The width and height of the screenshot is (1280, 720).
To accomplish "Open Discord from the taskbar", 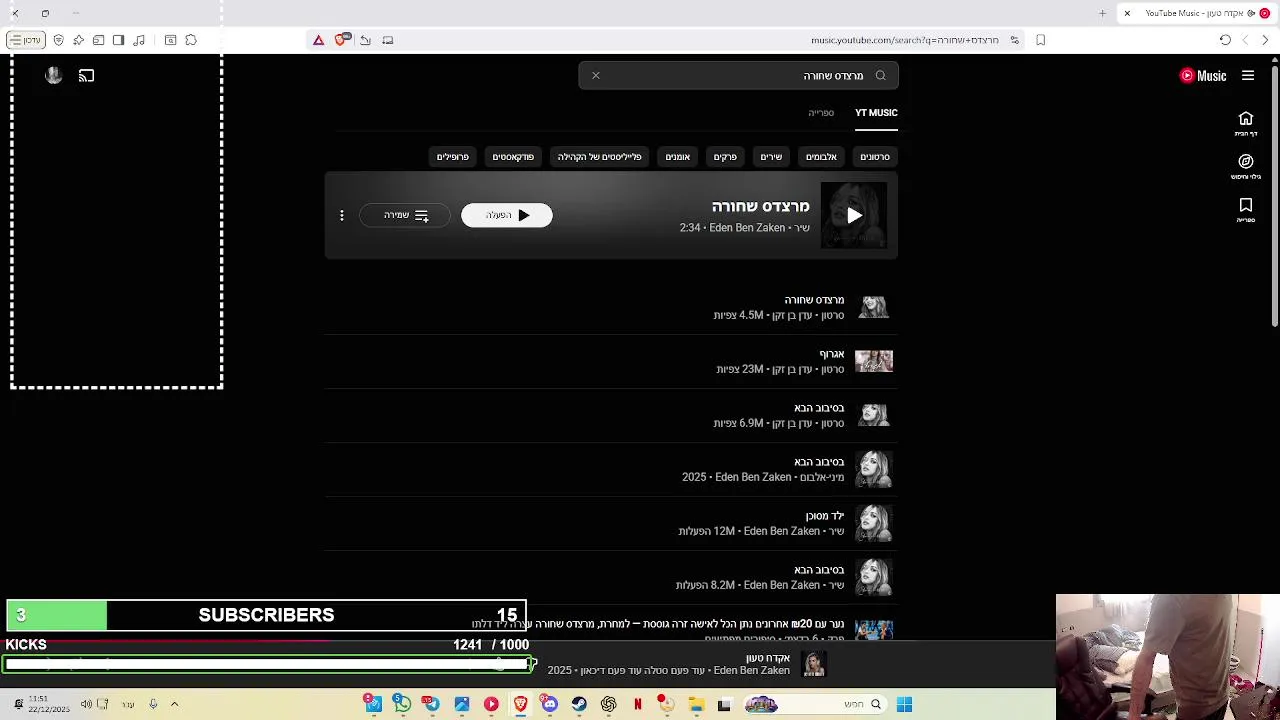I will [x=549, y=704].
